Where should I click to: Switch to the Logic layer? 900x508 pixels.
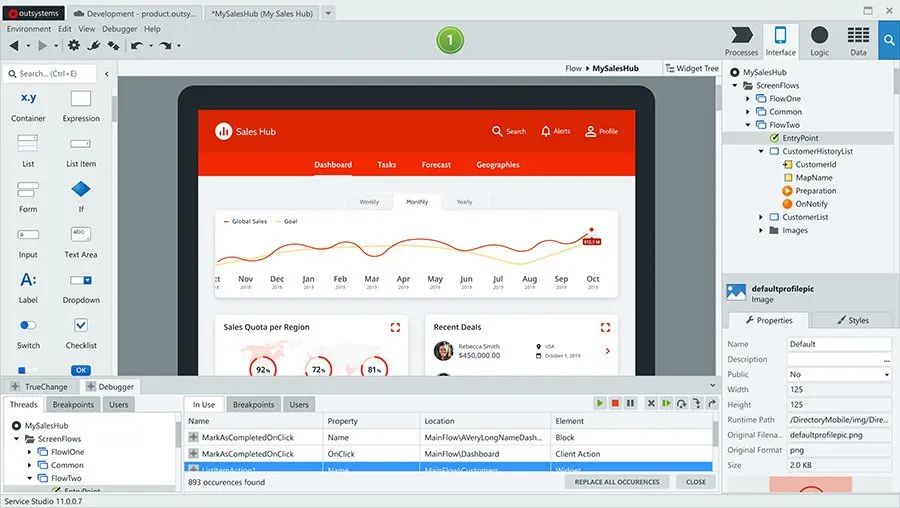click(x=819, y=41)
